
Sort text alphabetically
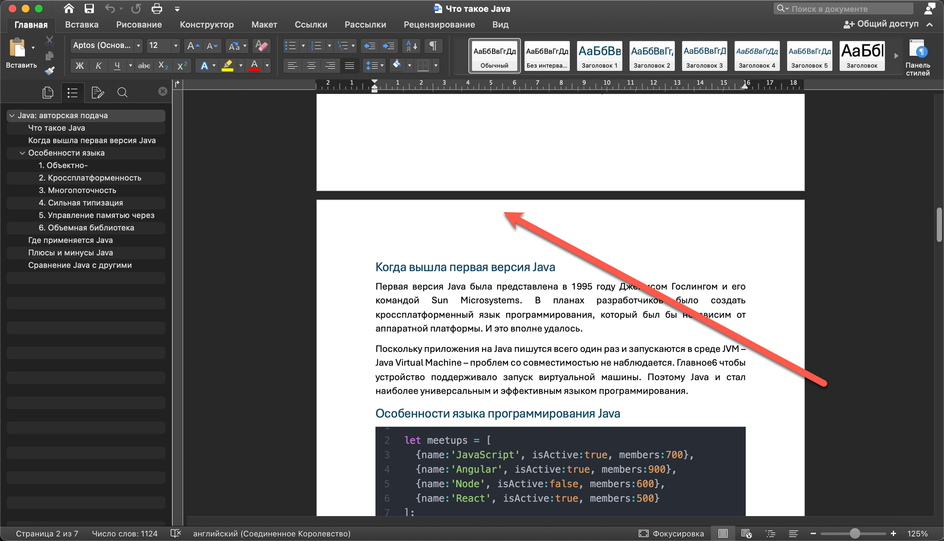[412, 46]
